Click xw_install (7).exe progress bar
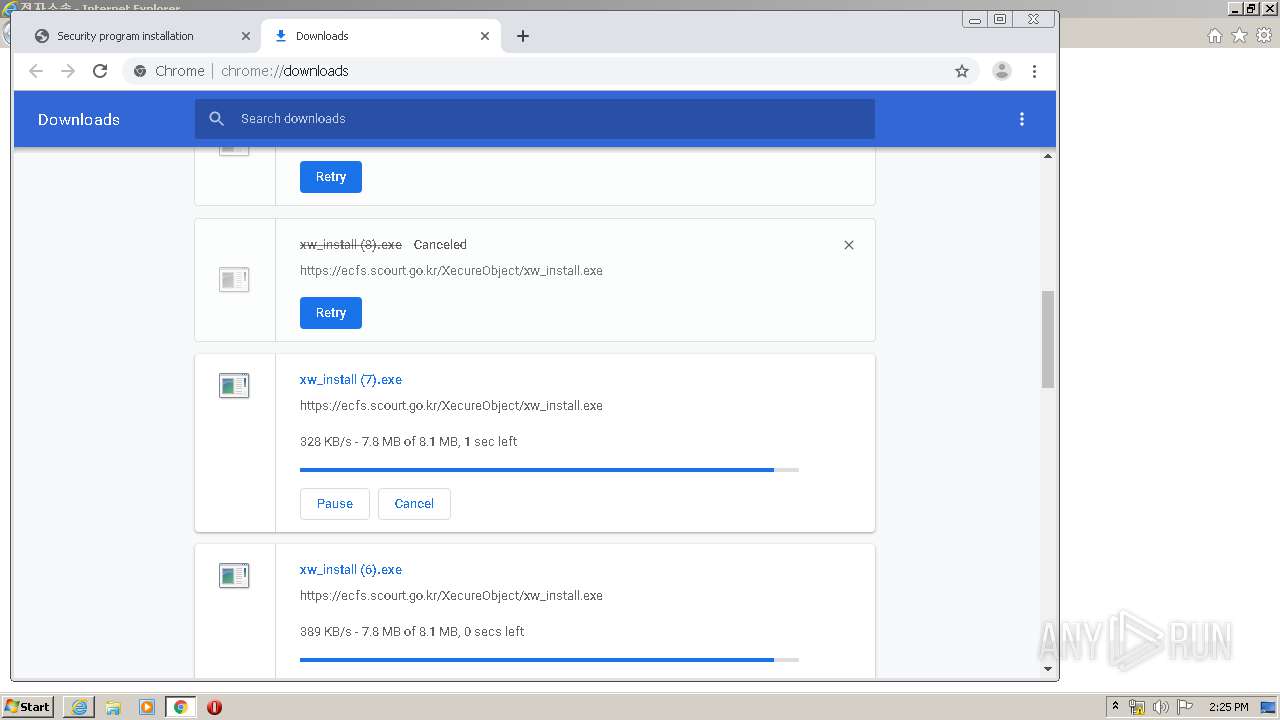Image resolution: width=1280 pixels, height=720 pixels. coord(549,470)
